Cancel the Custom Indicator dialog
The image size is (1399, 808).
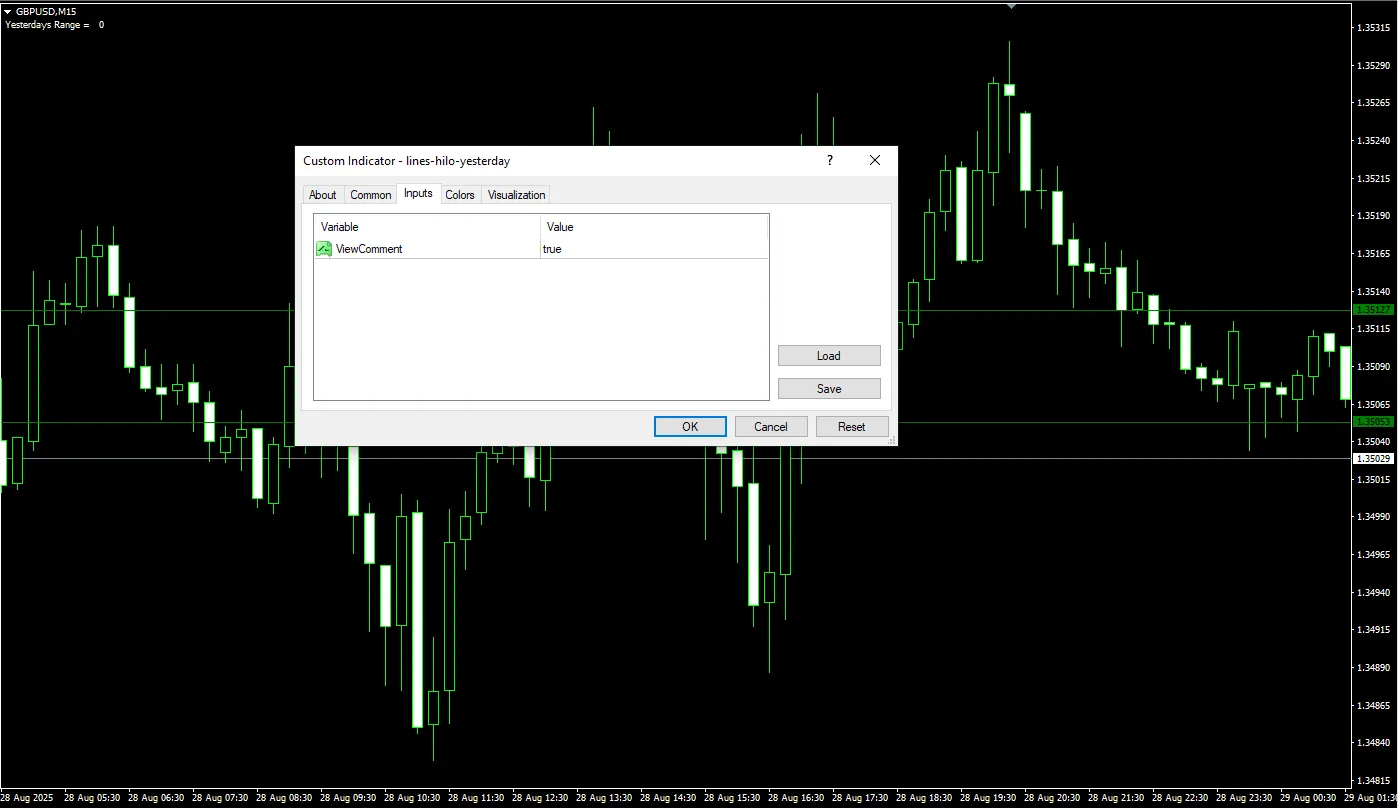click(x=771, y=427)
